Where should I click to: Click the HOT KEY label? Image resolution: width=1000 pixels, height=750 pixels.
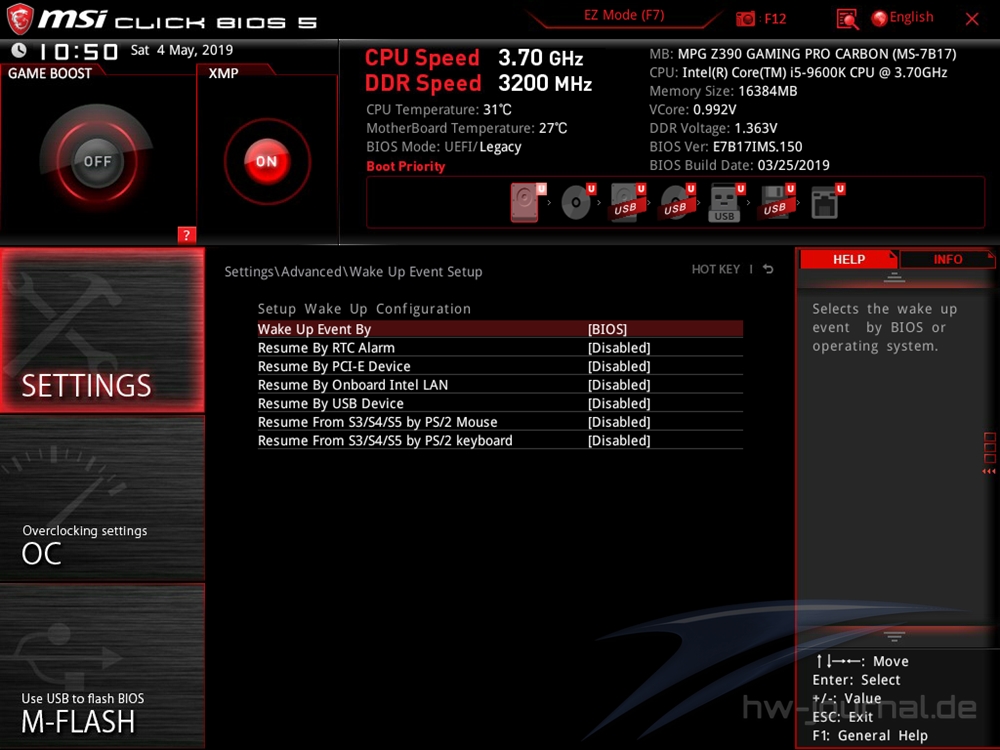[716, 269]
